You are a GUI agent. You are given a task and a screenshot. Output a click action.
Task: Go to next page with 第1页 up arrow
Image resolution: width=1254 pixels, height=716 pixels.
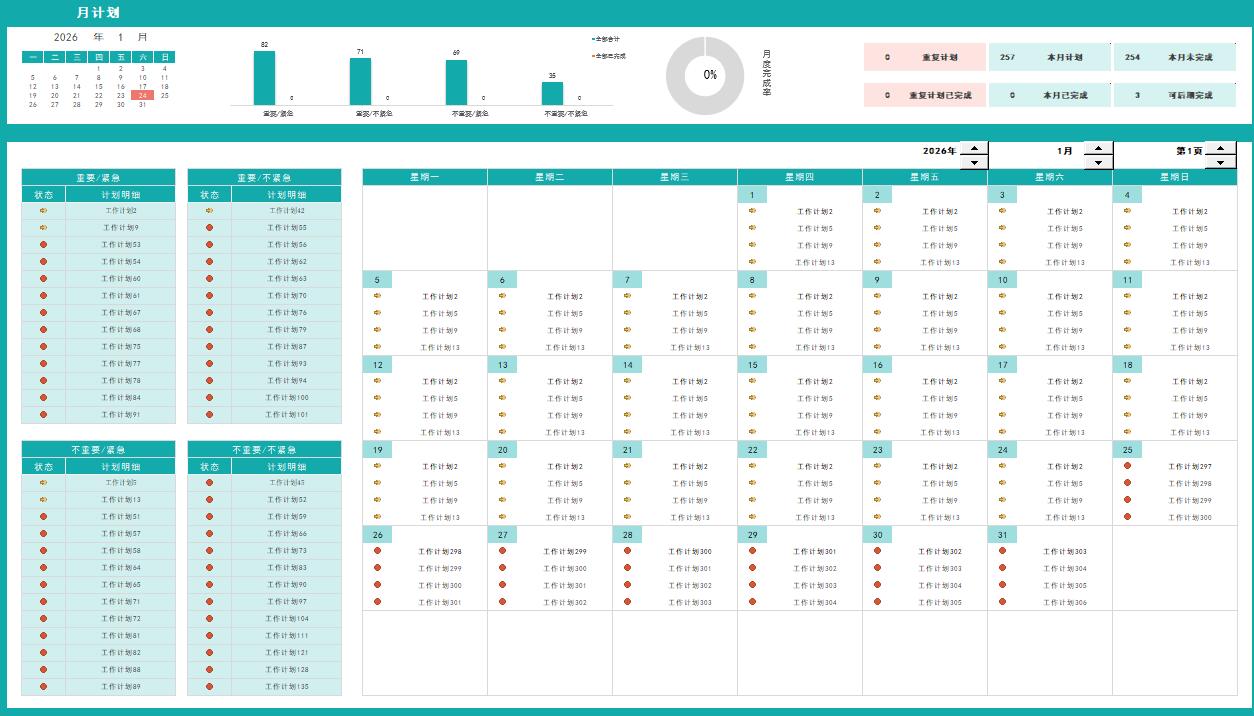click(1221, 148)
